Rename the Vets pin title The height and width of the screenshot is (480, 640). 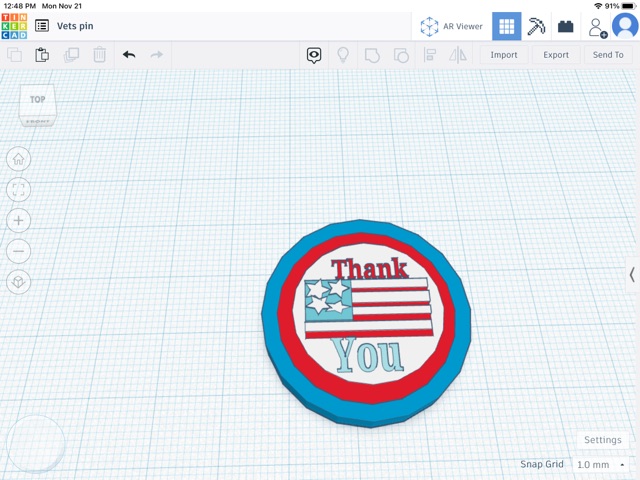[75, 26]
